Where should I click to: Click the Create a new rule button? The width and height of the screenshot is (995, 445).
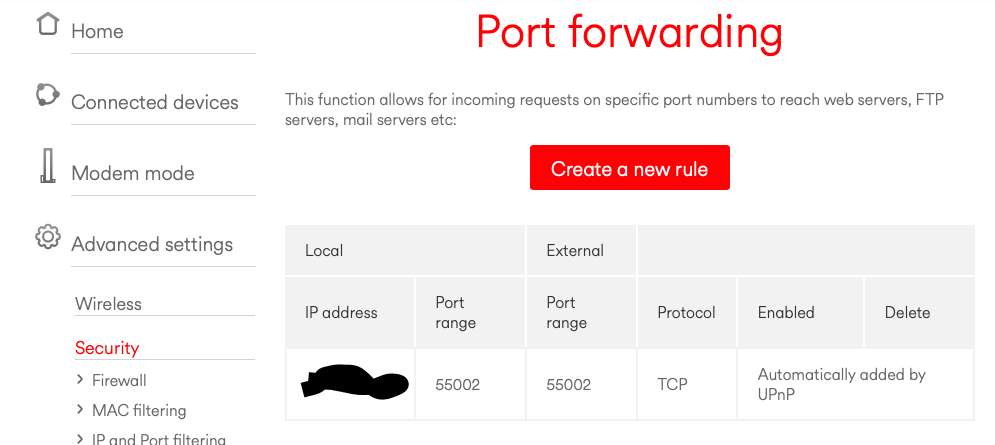(629, 168)
